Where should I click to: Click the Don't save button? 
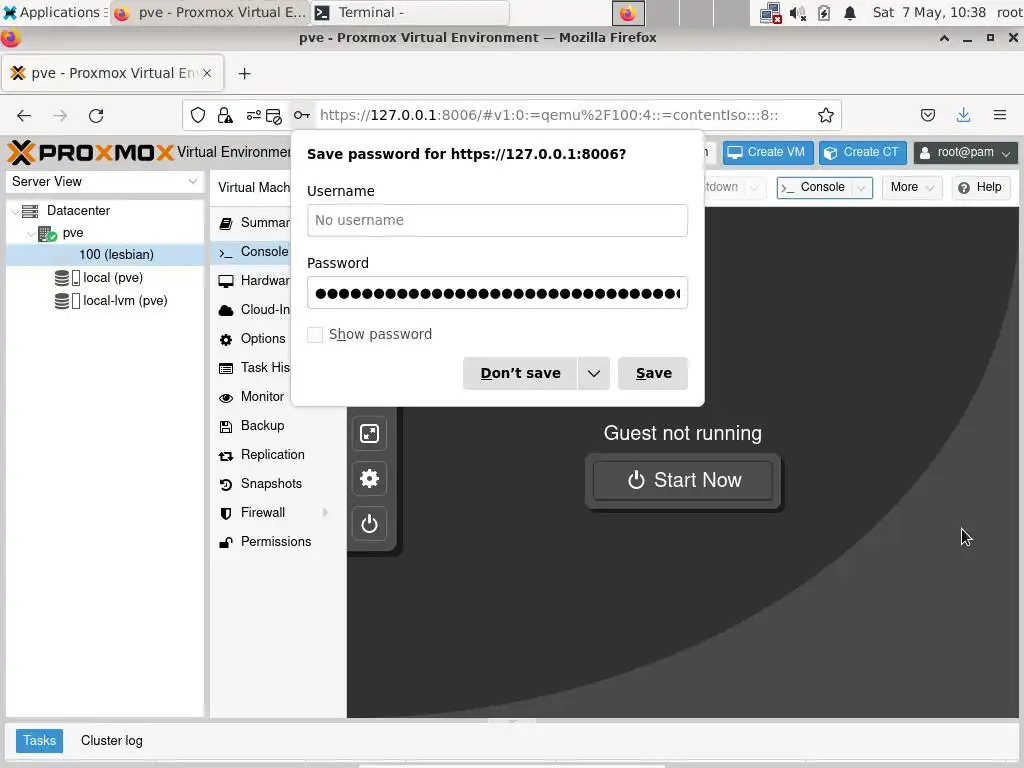[520, 374]
